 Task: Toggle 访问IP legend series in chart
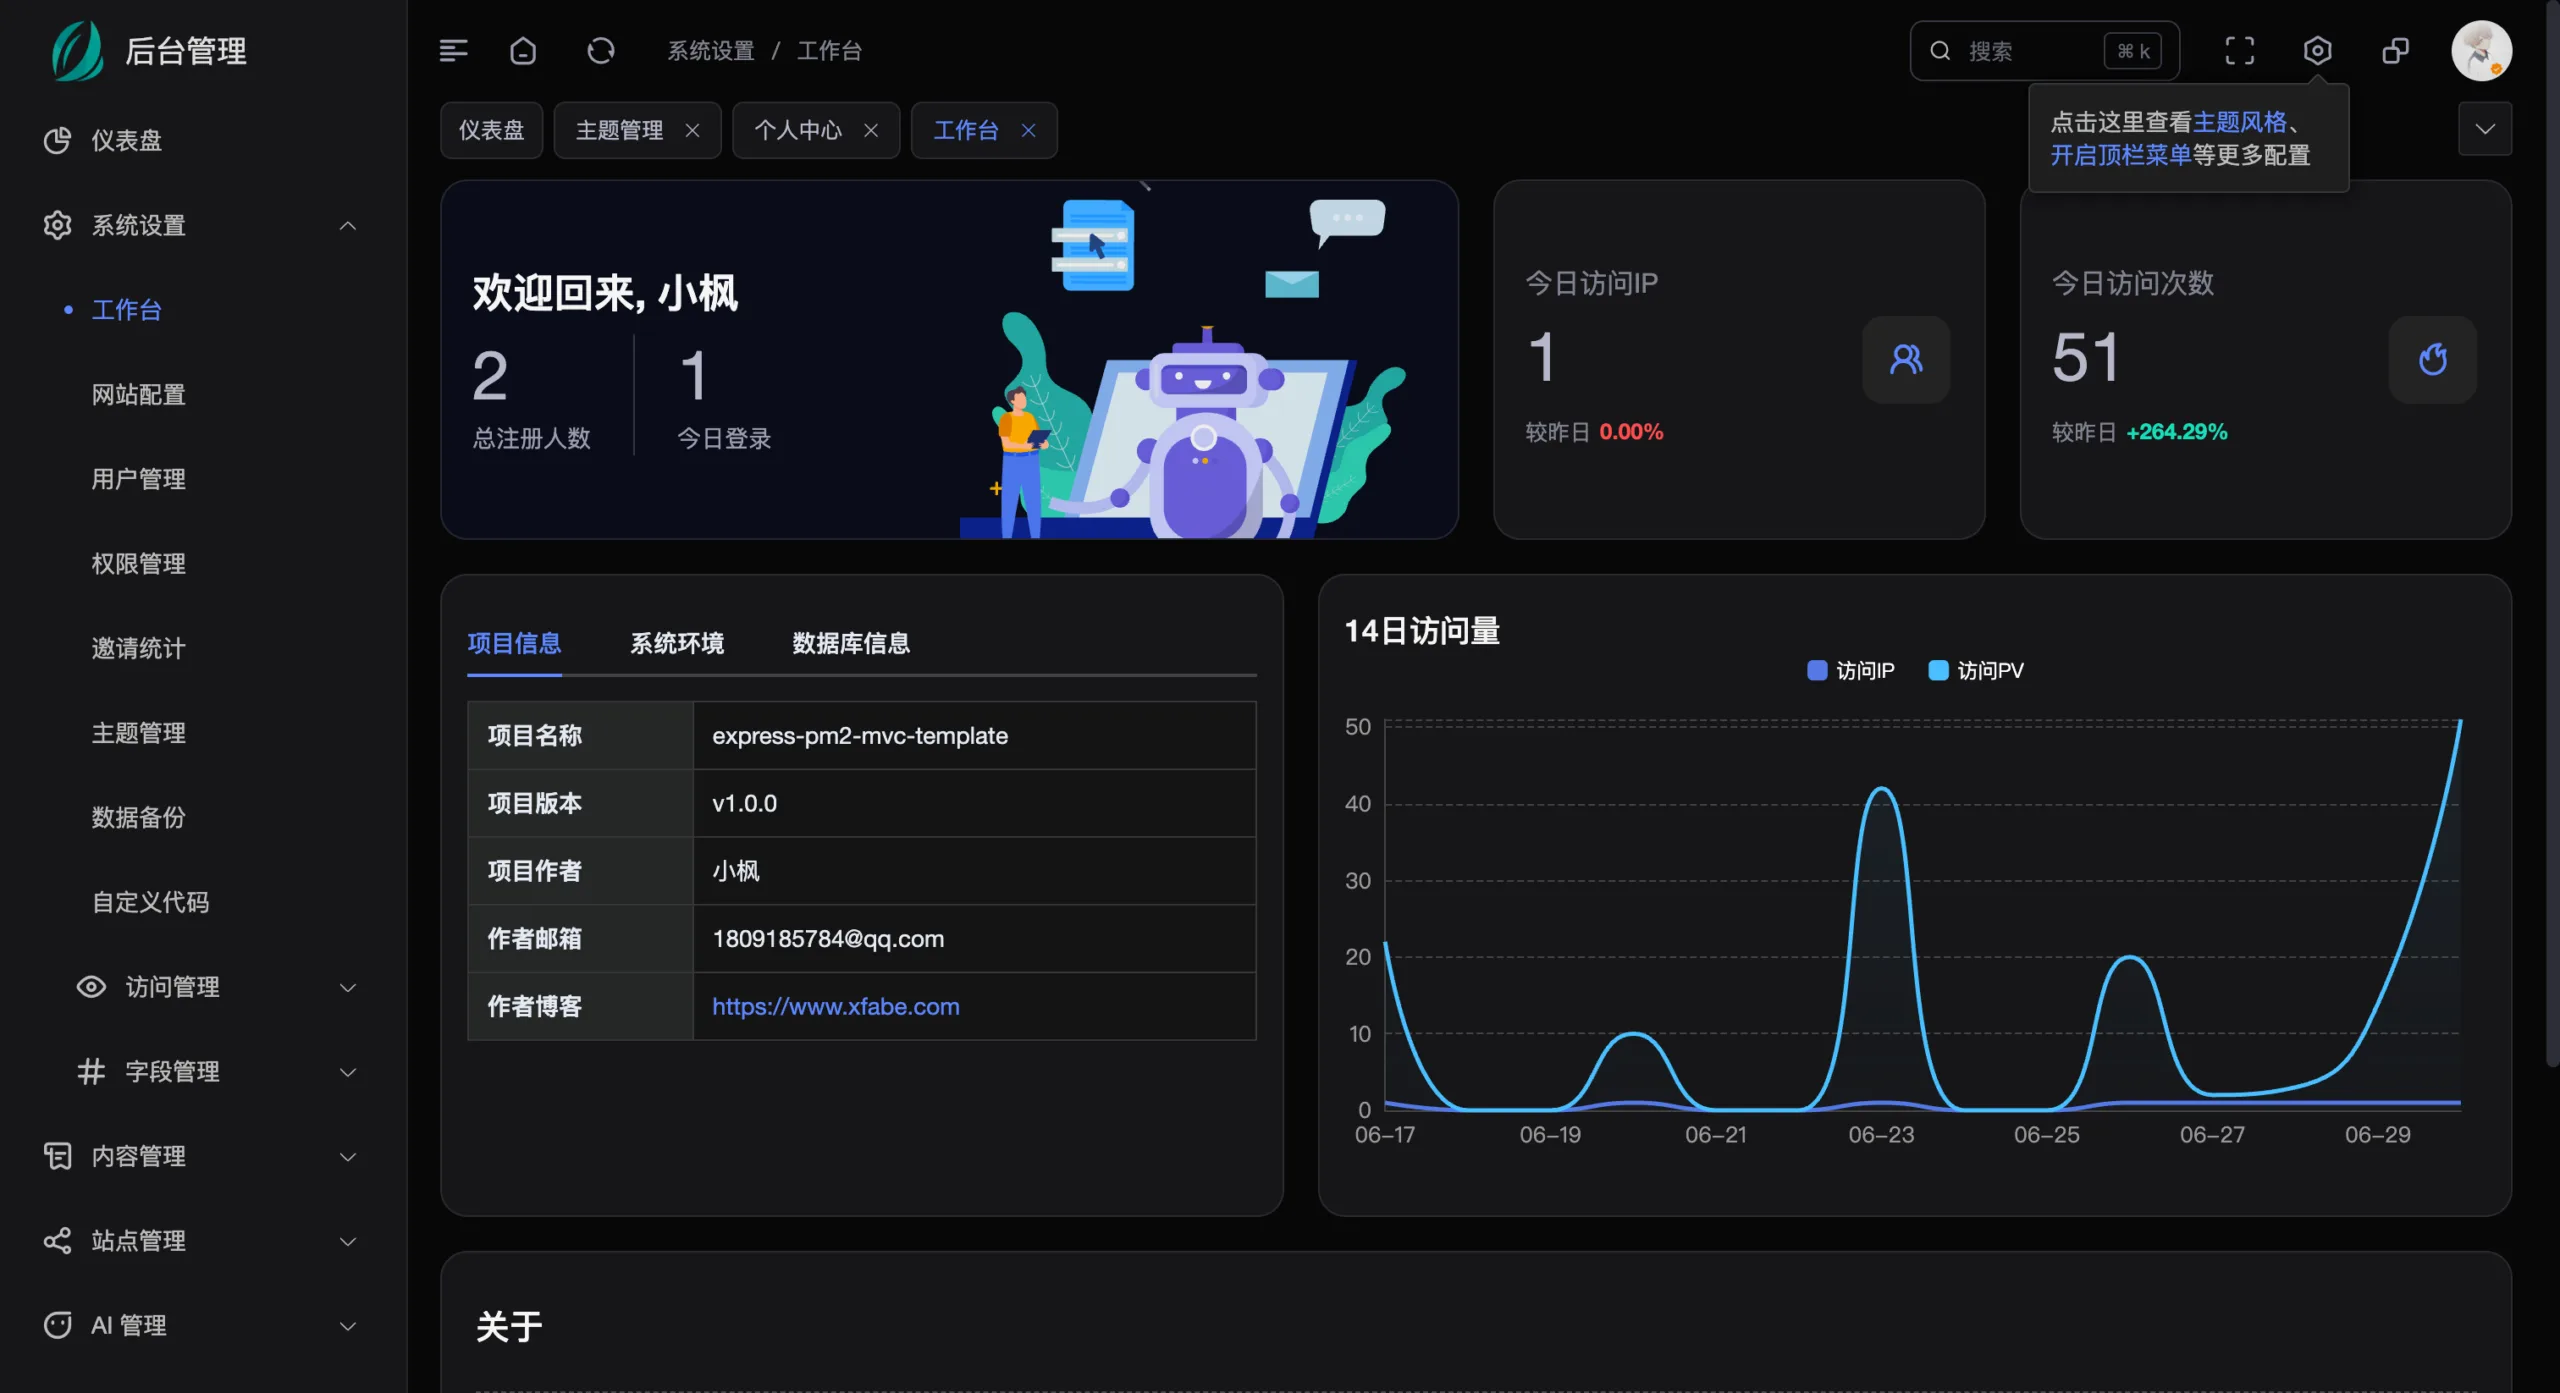[x=1851, y=670]
